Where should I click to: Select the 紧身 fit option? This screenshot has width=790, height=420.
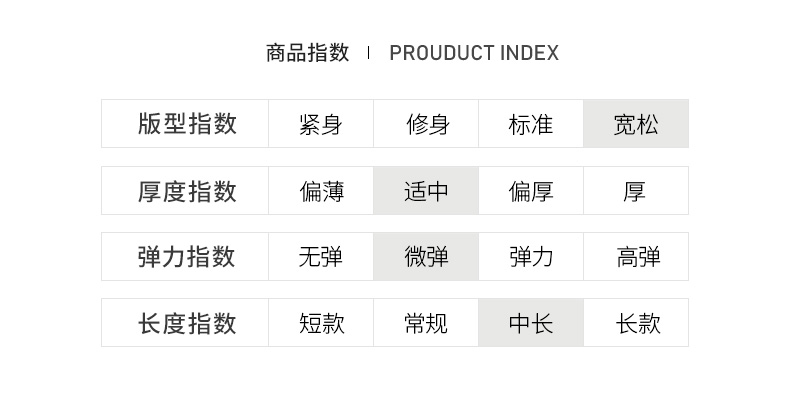tap(320, 124)
